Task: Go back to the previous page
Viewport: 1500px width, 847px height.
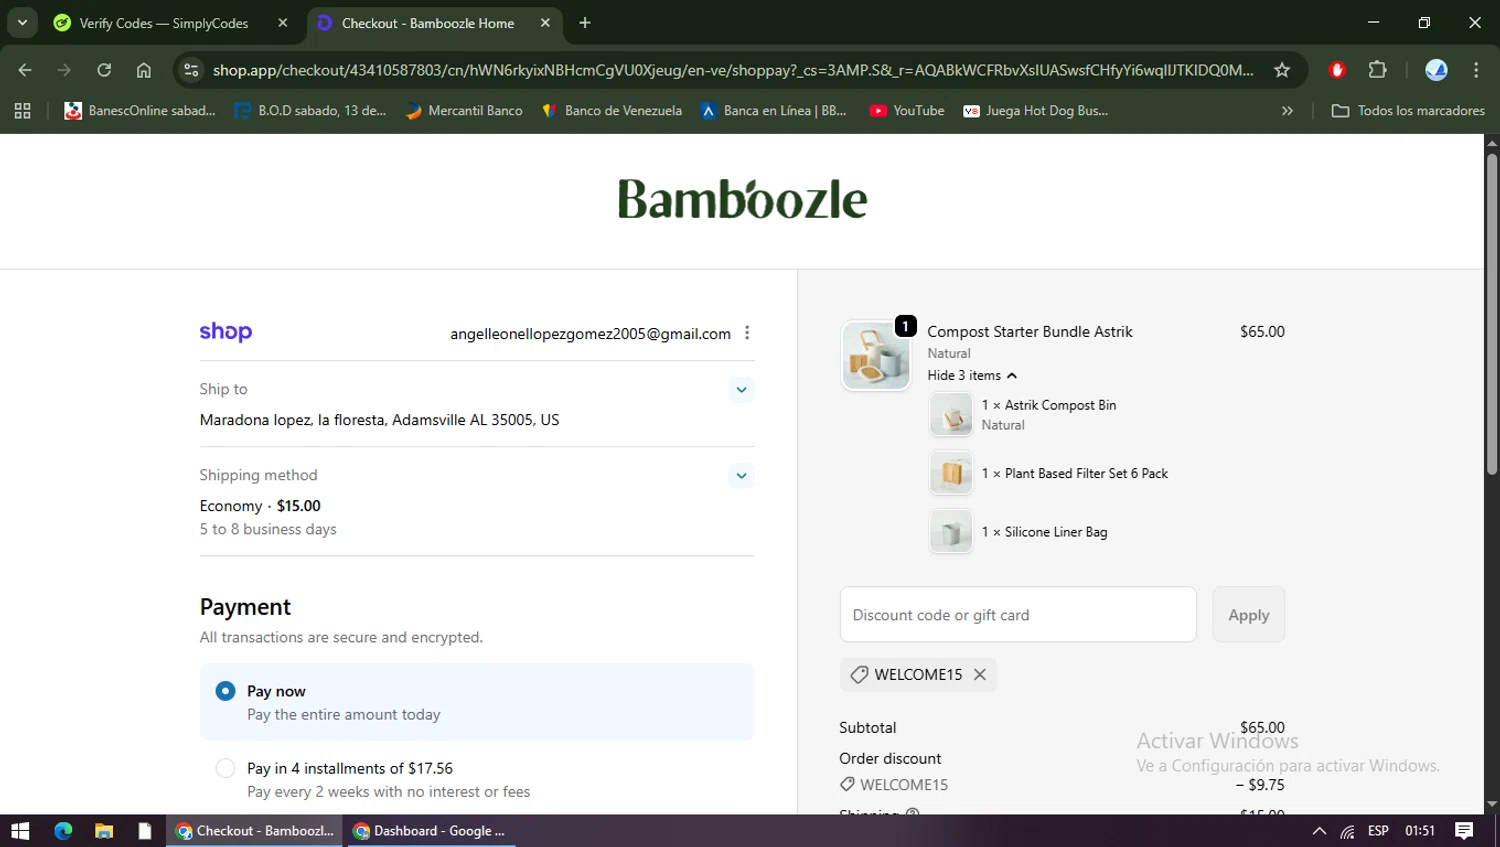Action: point(25,70)
